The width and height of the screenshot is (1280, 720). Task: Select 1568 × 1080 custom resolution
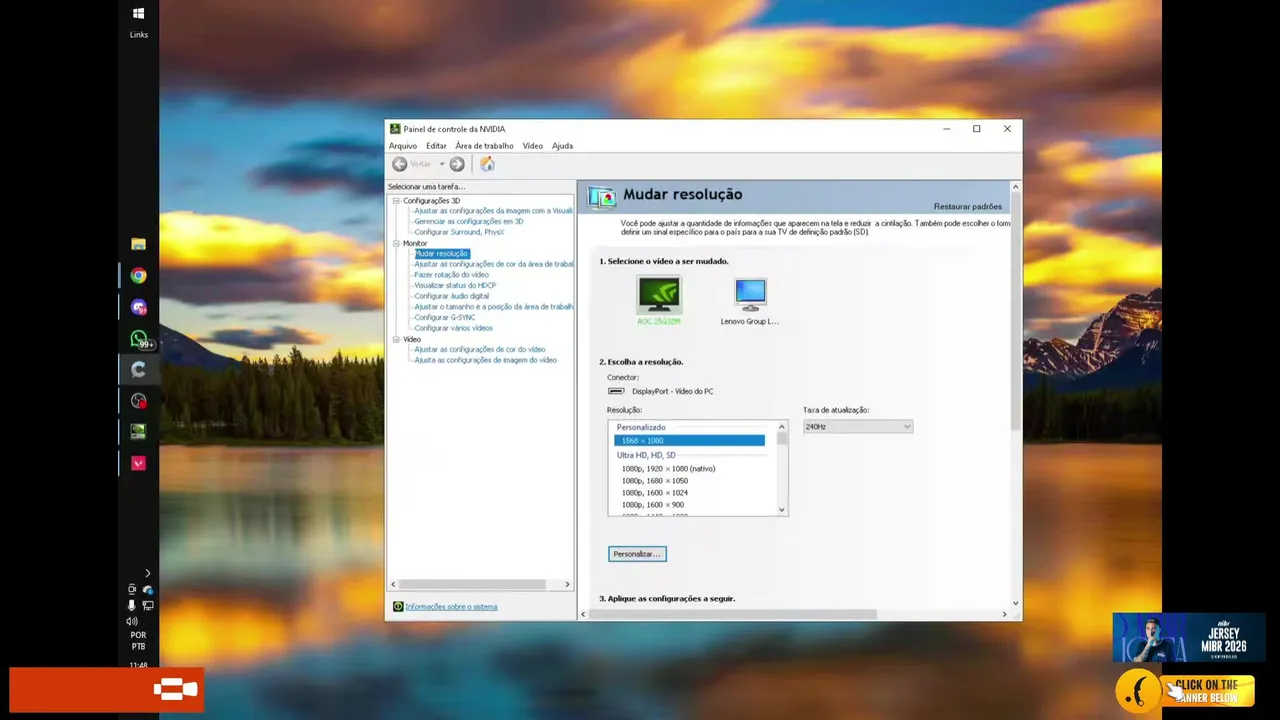click(x=689, y=441)
